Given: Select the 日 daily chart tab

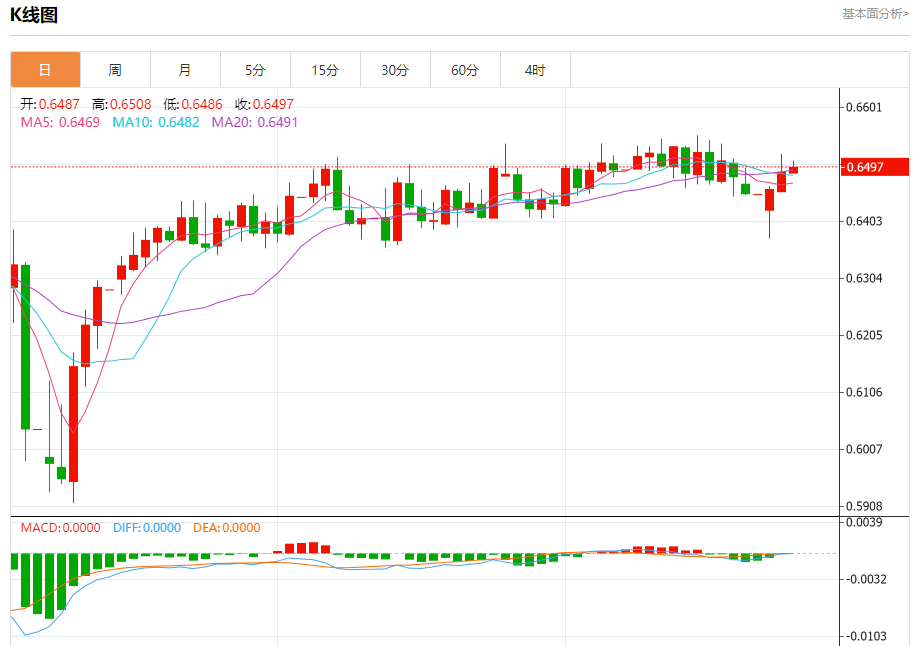Looking at the screenshot, I should (46, 70).
